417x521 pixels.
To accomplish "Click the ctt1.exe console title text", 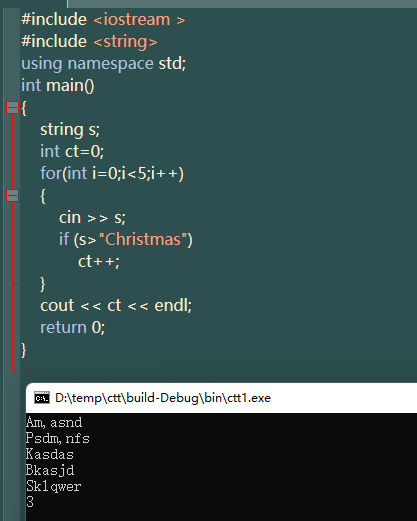I will click(163, 398).
